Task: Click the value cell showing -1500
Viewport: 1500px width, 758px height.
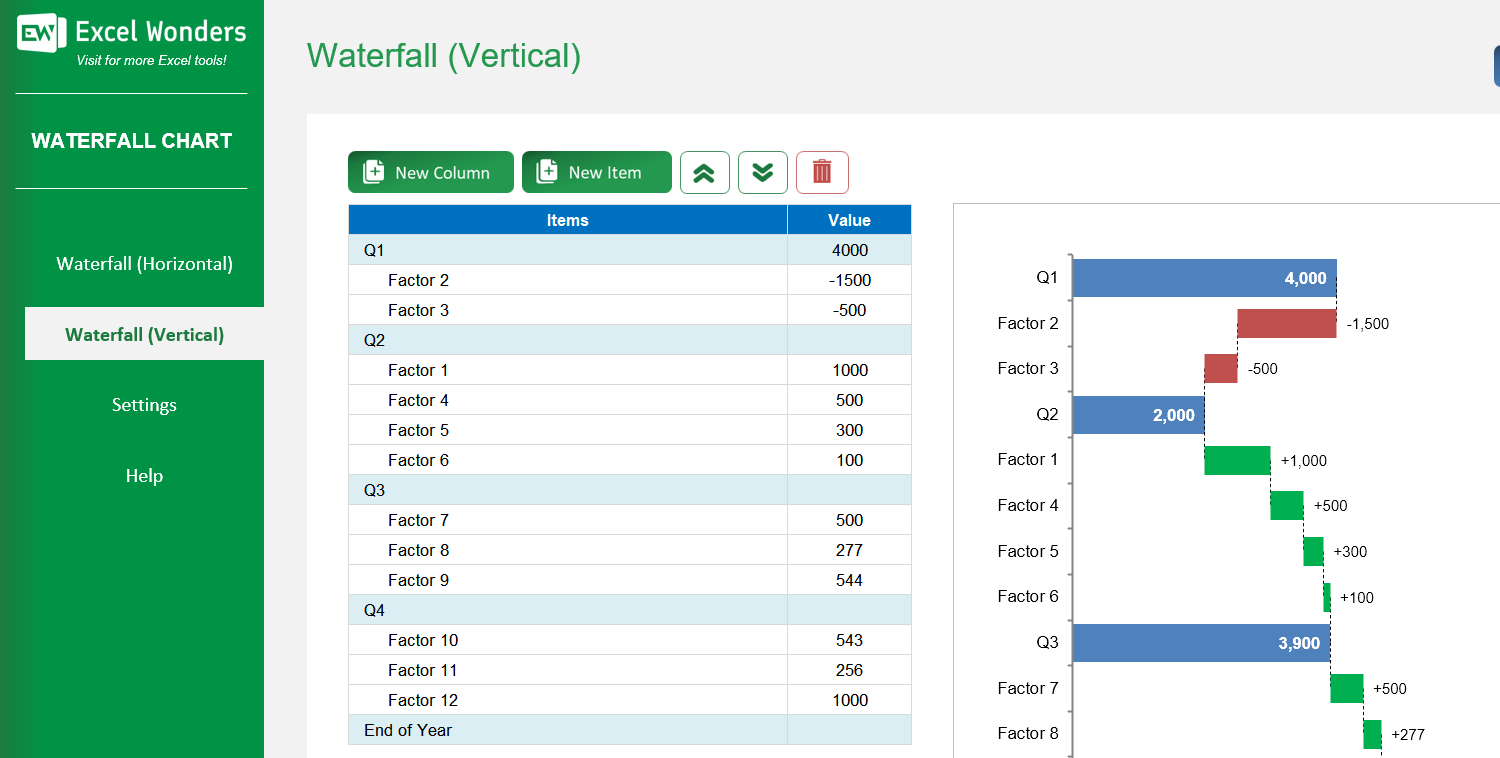Action: tap(849, 279)
